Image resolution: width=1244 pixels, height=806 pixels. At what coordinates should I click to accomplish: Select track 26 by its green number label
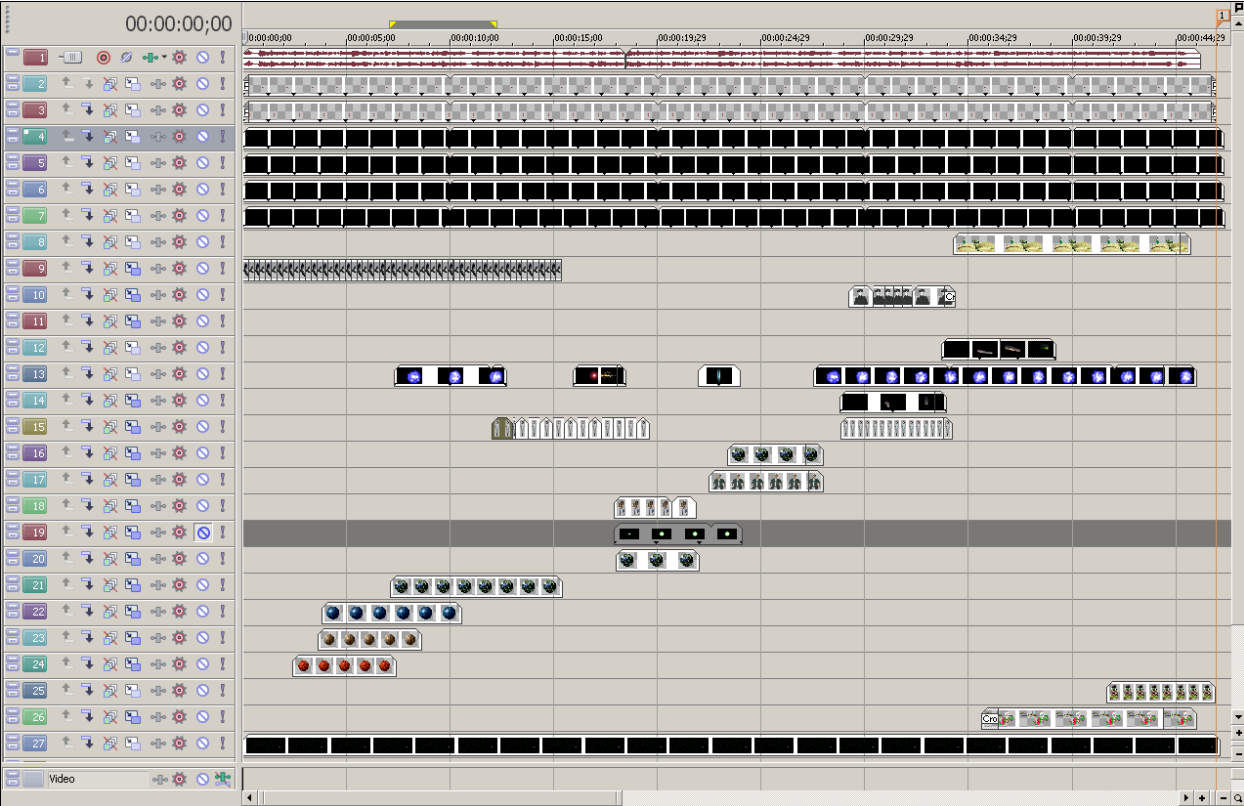35,716
